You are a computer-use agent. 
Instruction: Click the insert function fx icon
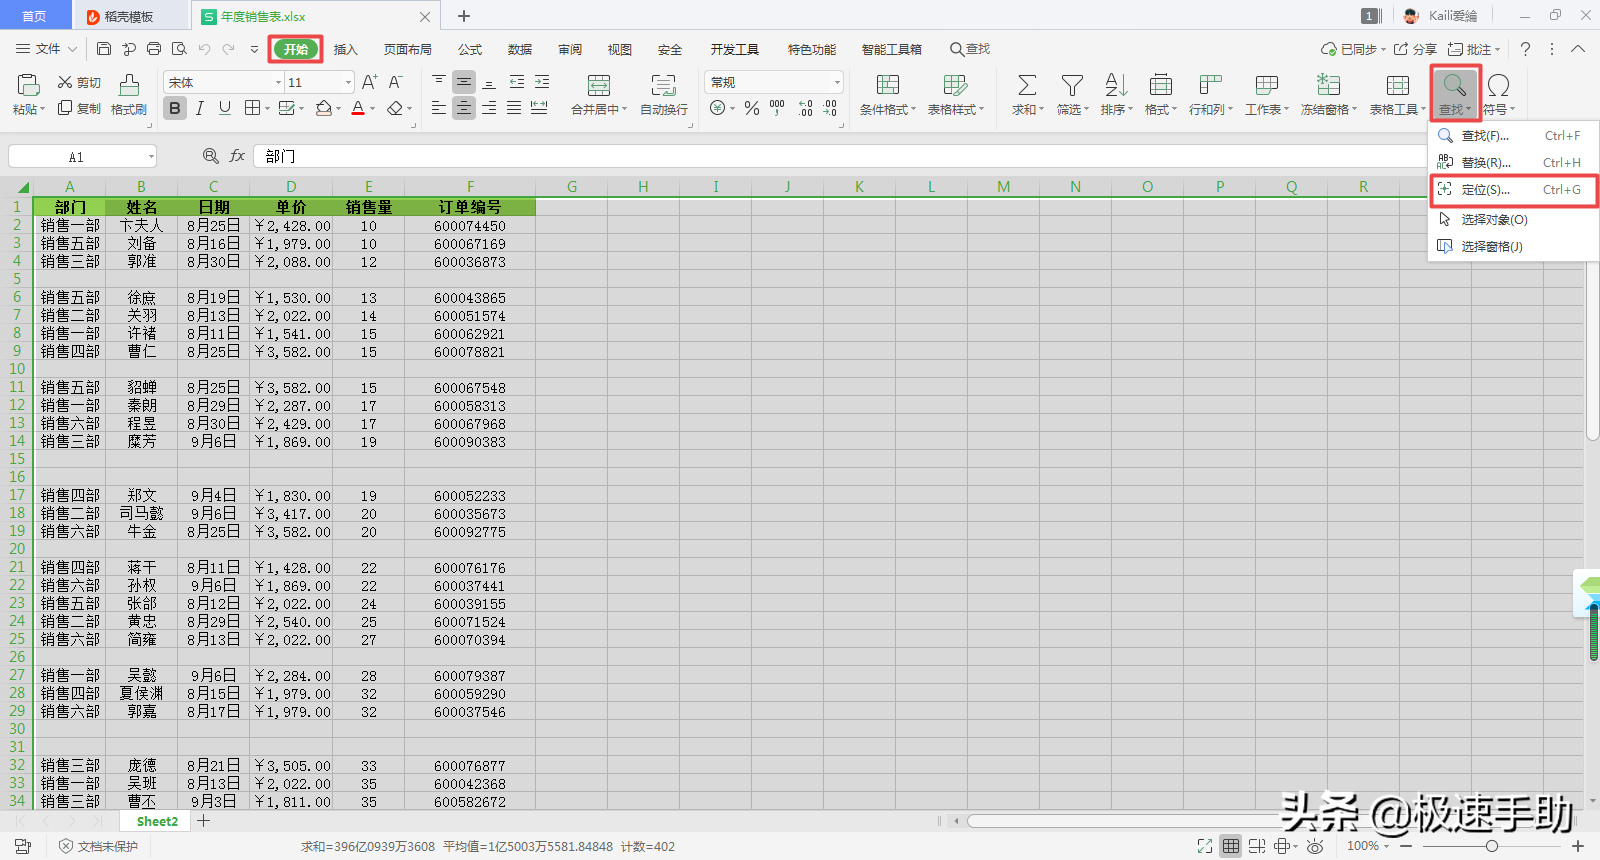coord(237,156)
